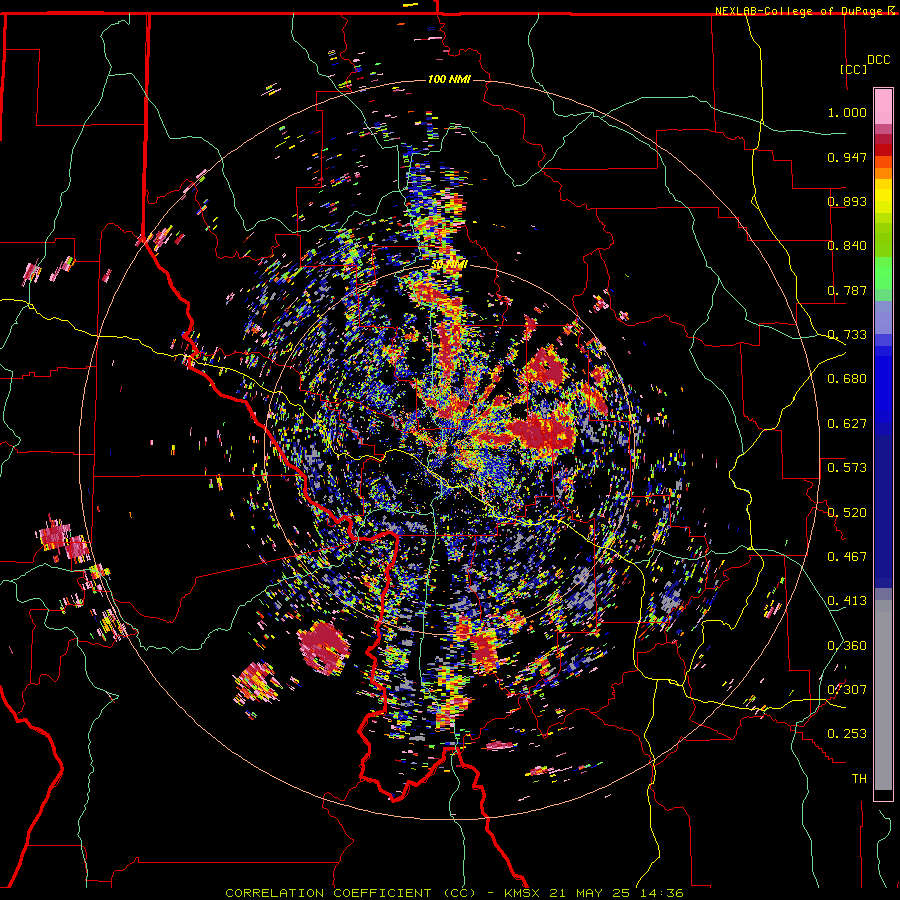Select the 0.360 scale value
Image resolution: width=900 pixels, height=900 pixels.
[847, 646]
